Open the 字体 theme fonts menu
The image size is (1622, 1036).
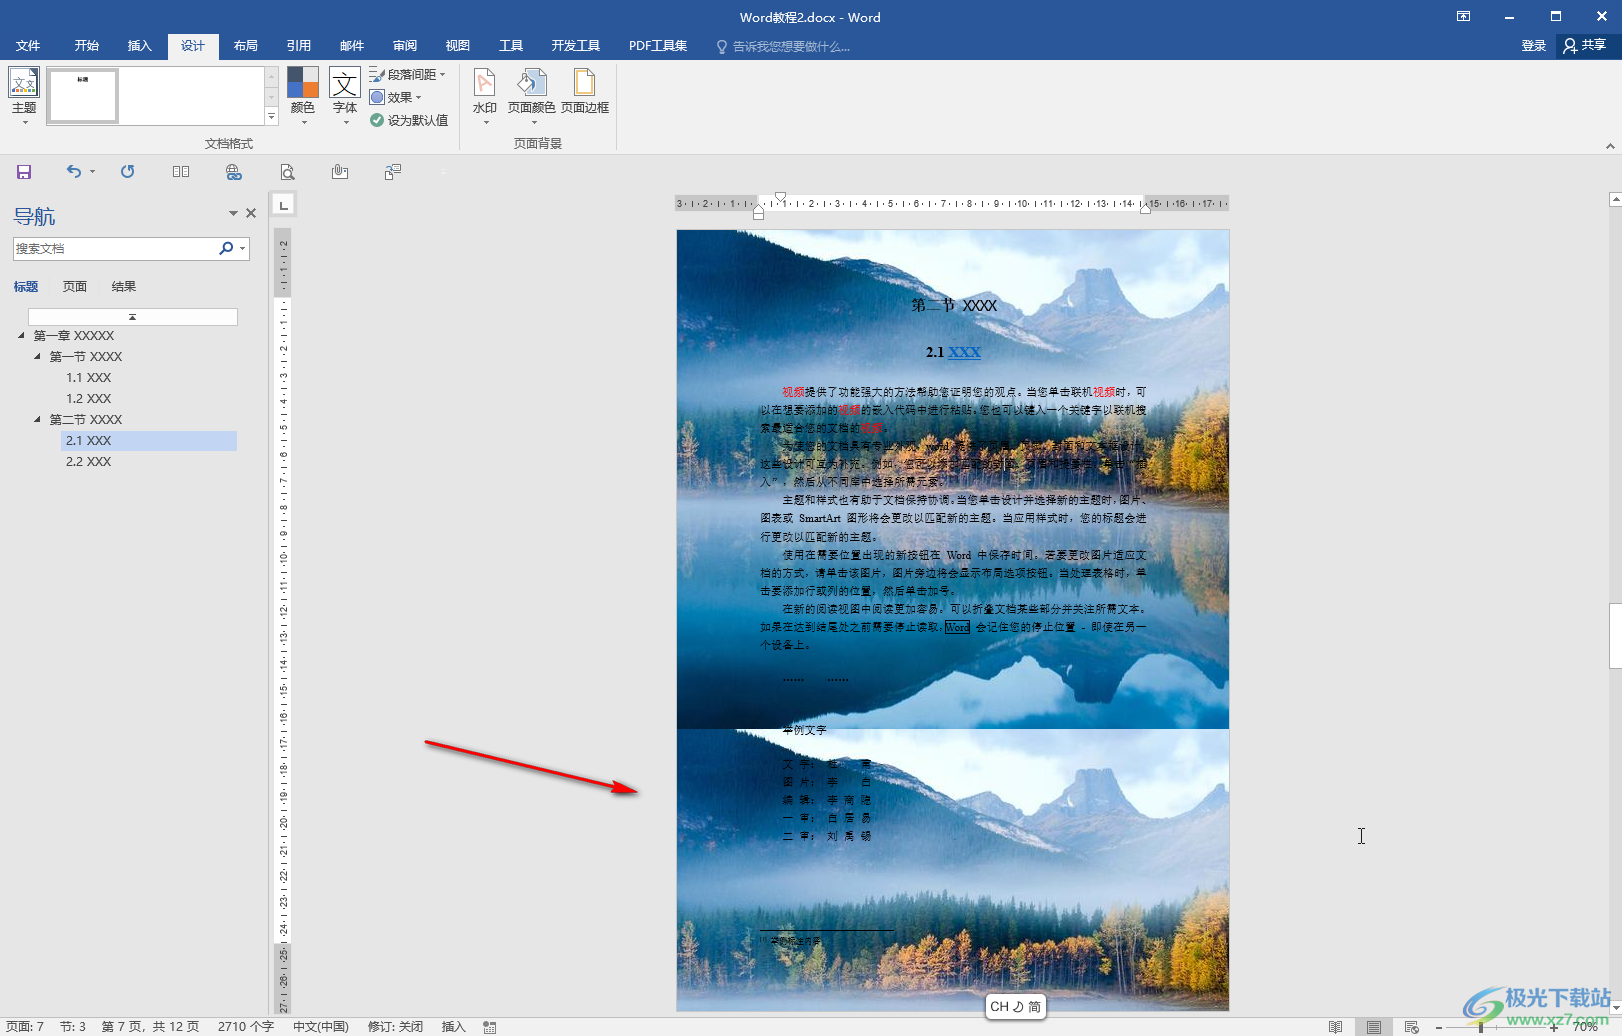(x=345, y=96)
